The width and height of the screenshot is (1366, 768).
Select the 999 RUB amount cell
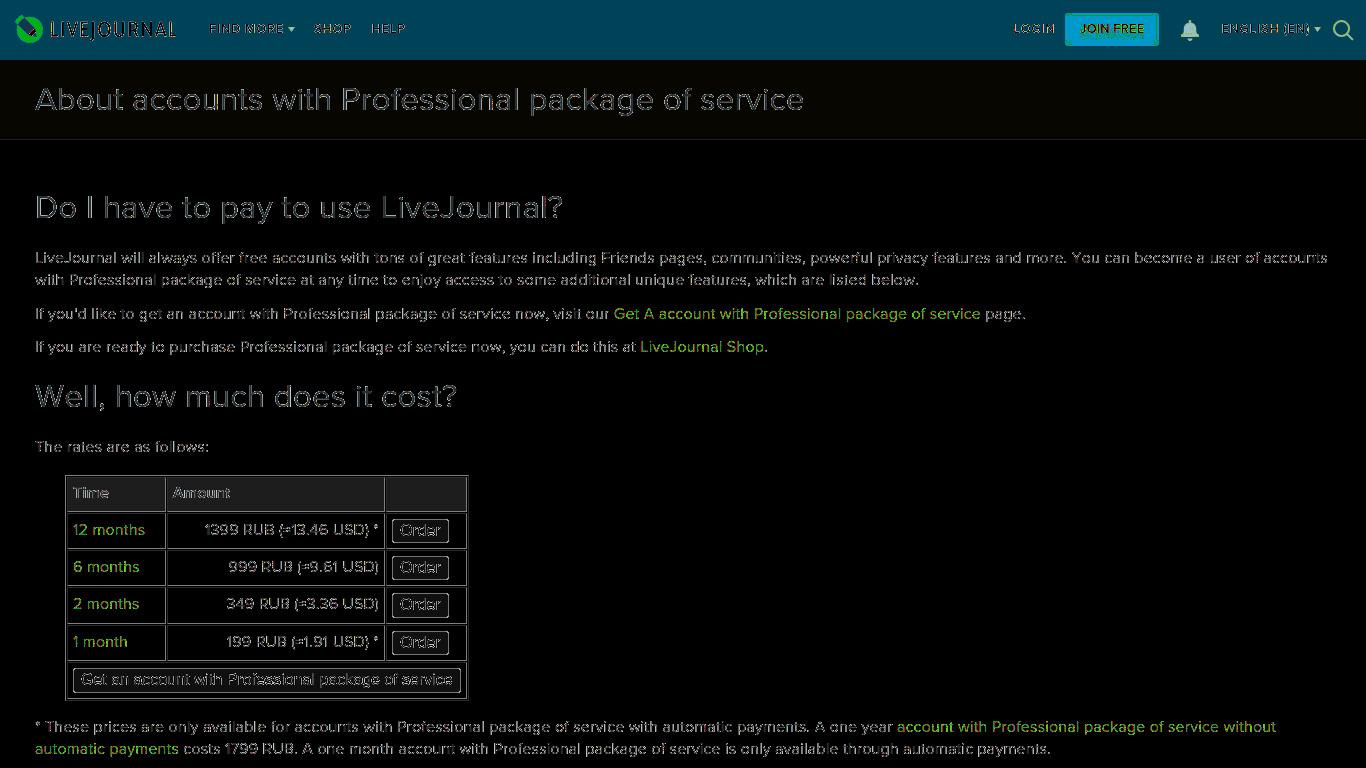pyautogui.click(x=275, y=567)
